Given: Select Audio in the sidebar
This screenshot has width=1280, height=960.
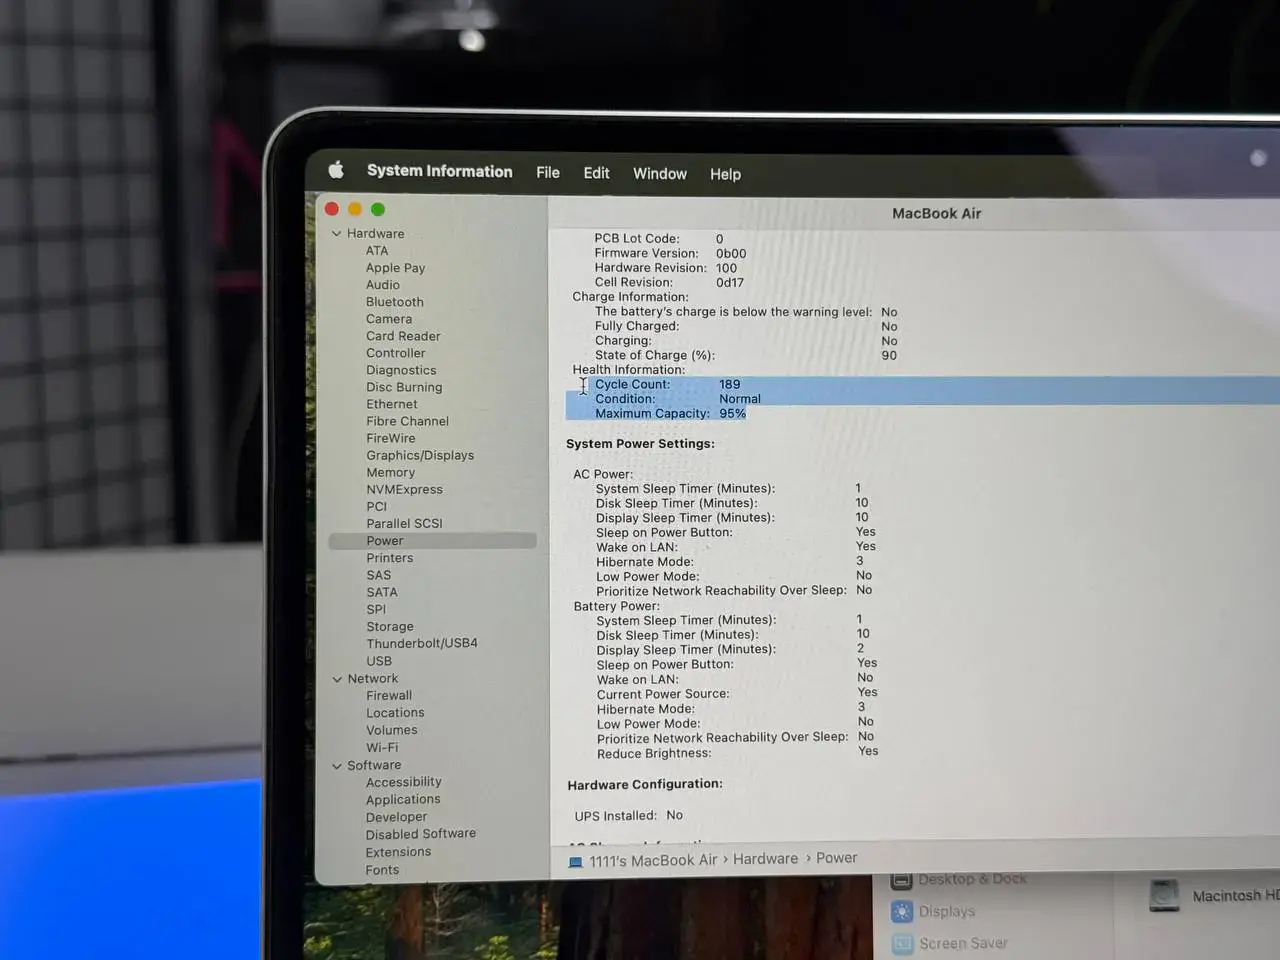Looking at the screenshot, I should [x=382, y=285].
